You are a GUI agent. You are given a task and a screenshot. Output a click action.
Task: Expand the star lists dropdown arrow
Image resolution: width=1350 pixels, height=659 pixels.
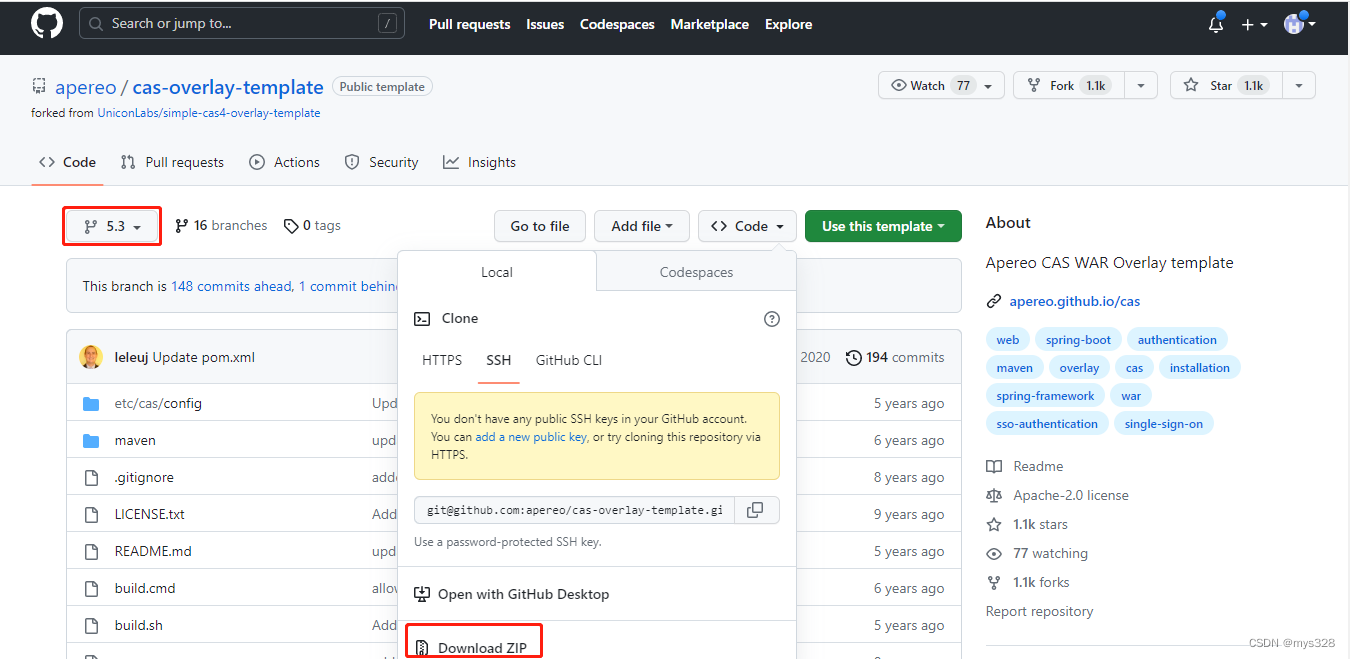click(1298, 86)
